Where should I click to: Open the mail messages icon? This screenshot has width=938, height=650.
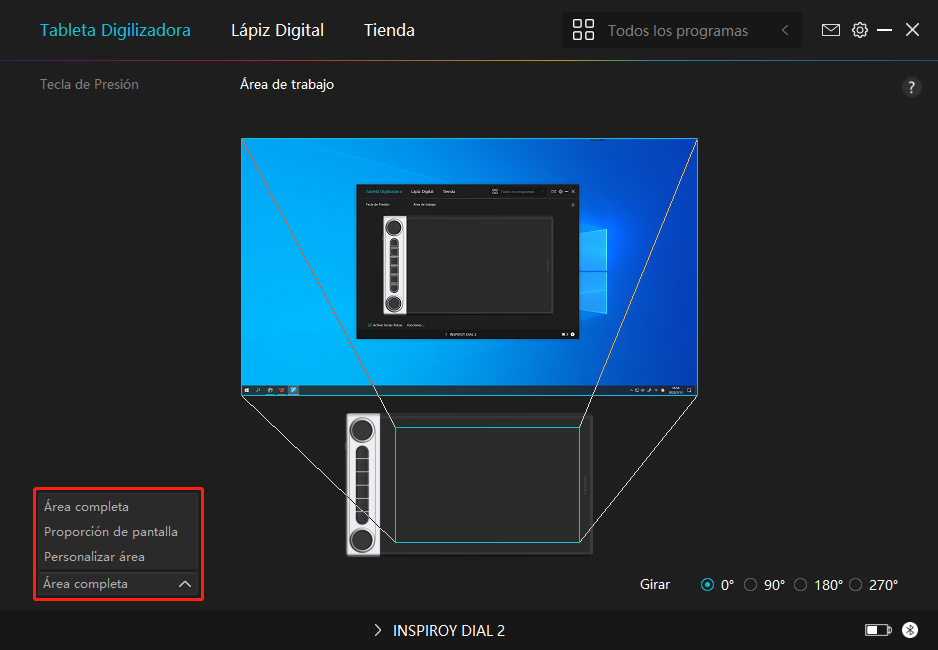pyautogui.click(x=830, y=30)
